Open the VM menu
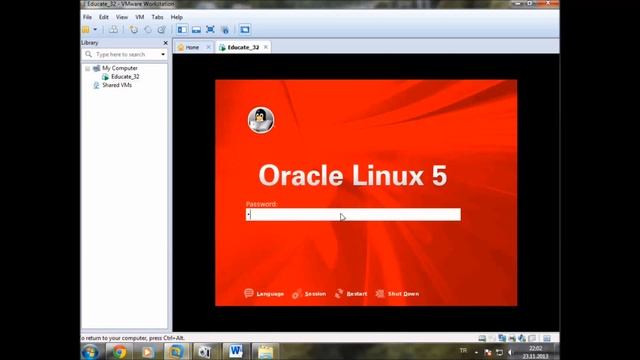This screenshot has width=640, height=360. click(140, 17)
